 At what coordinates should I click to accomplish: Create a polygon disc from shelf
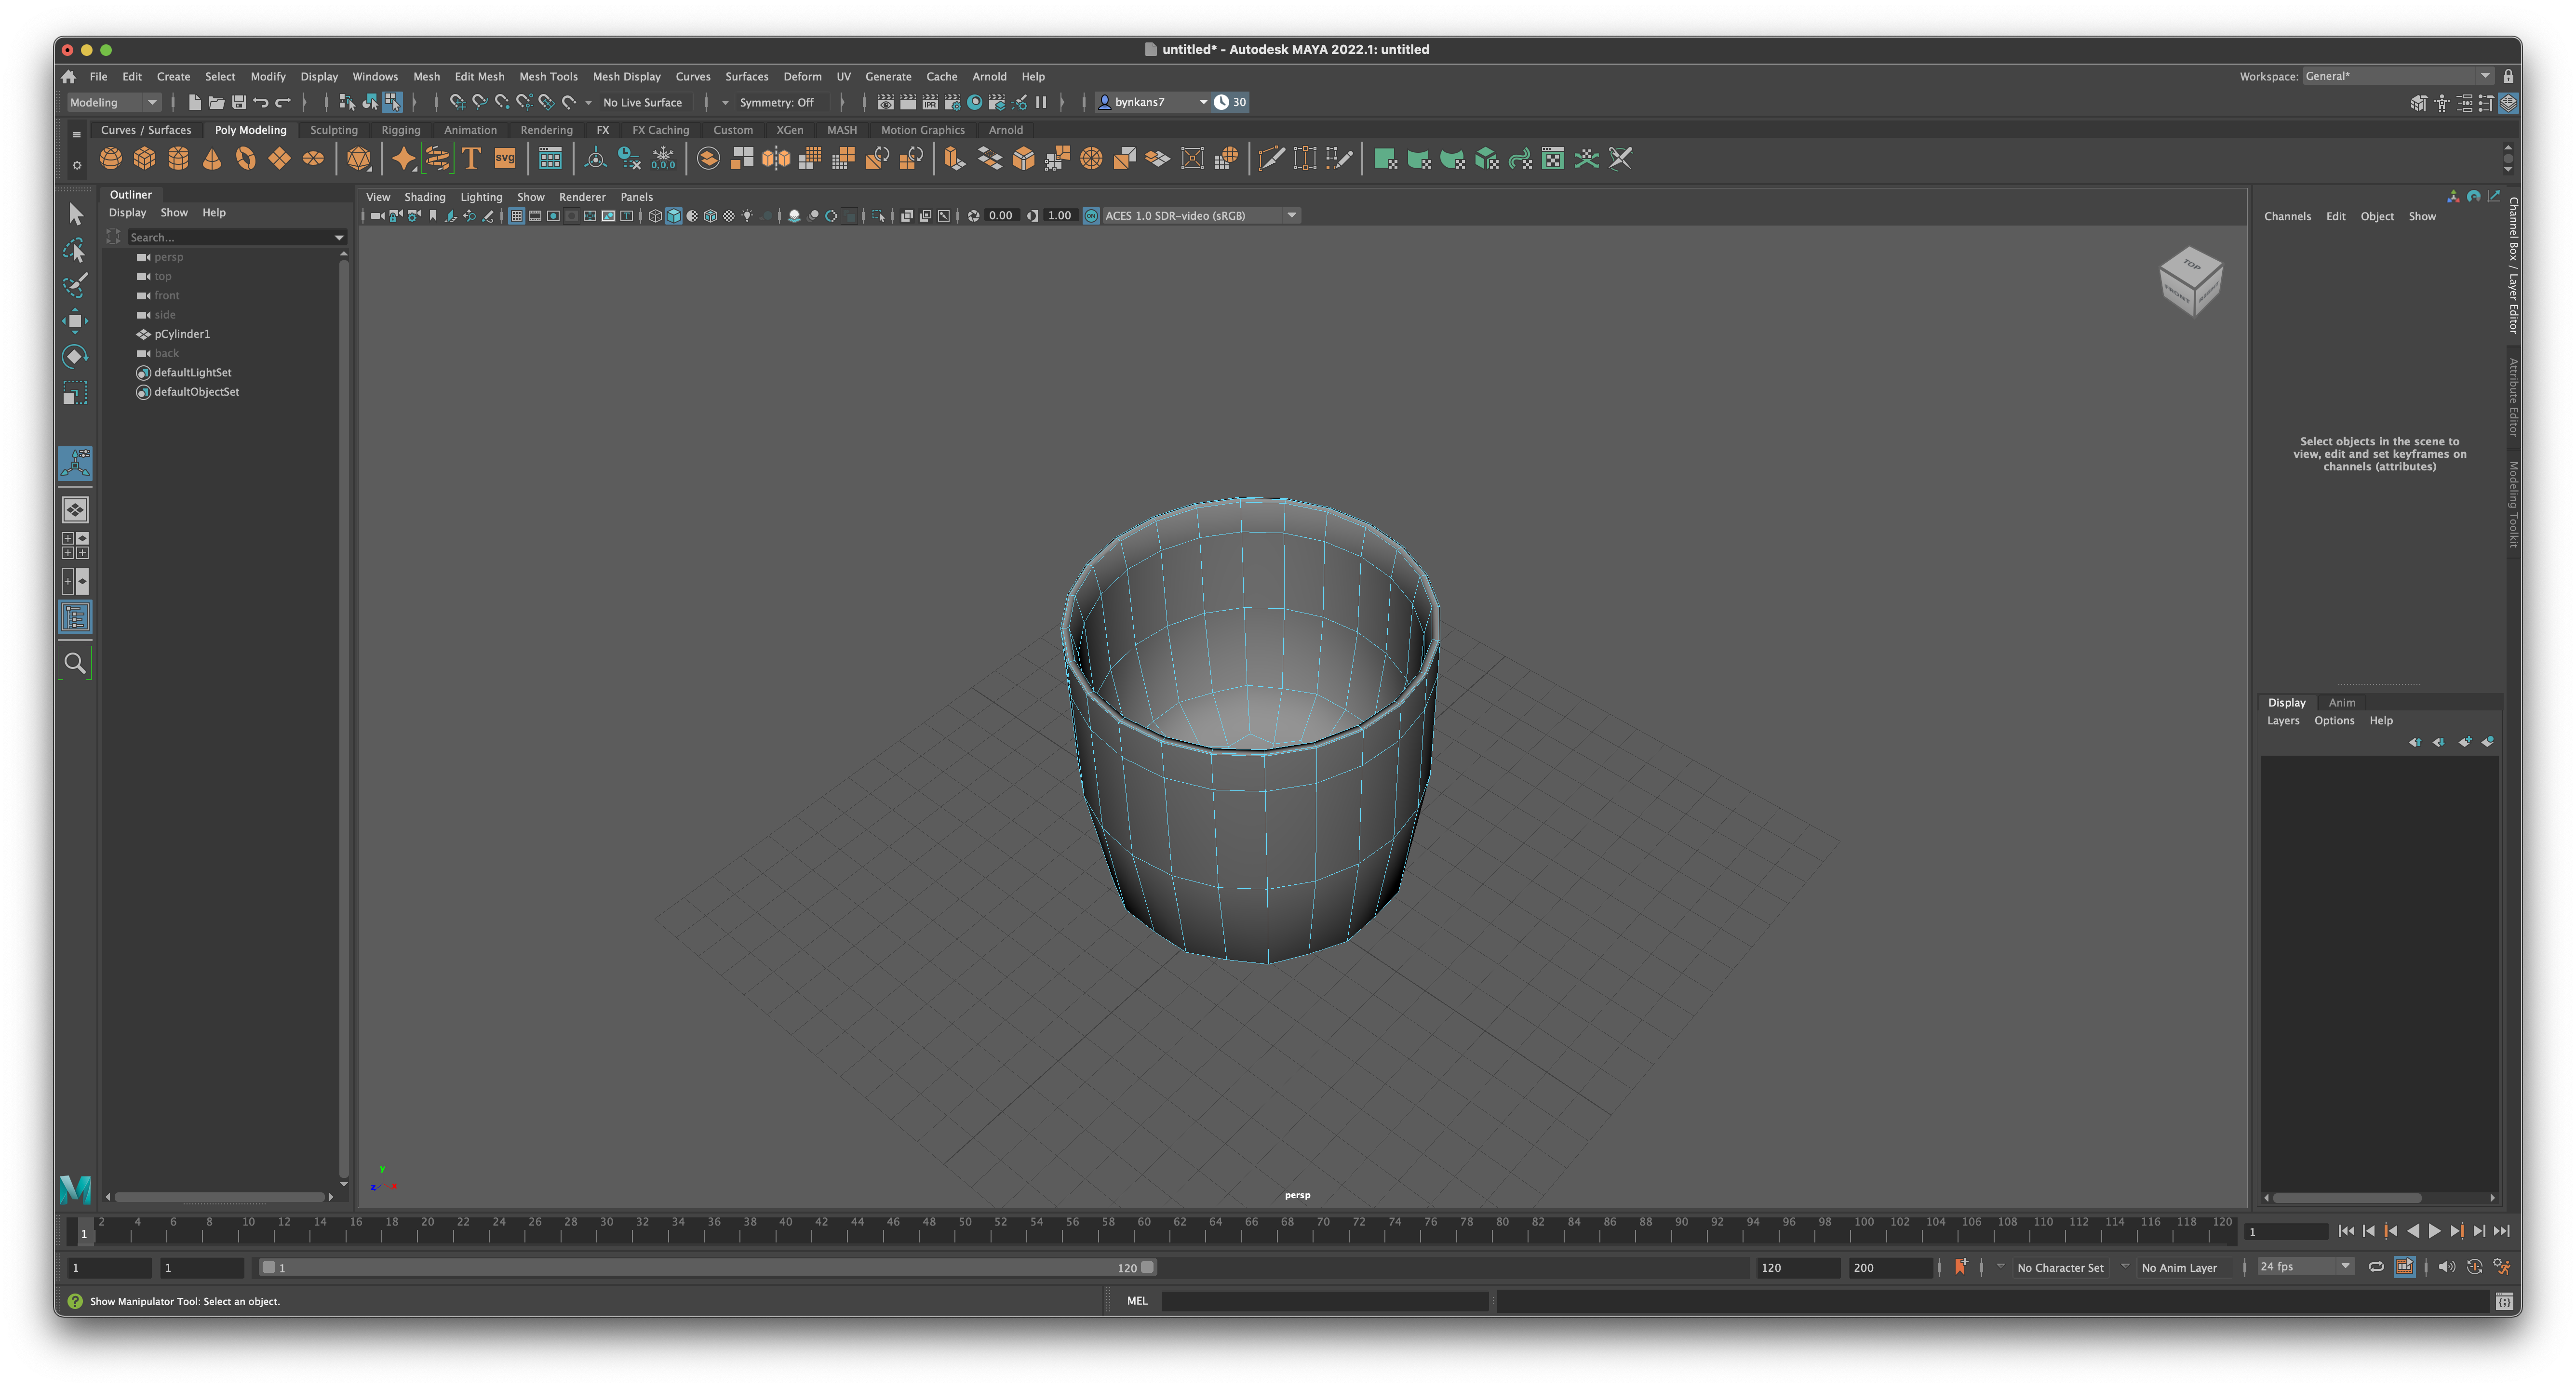tap(313, 158)
